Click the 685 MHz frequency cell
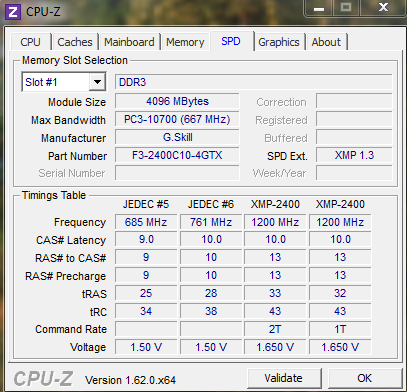407x392 pixels. click(146, 222)
